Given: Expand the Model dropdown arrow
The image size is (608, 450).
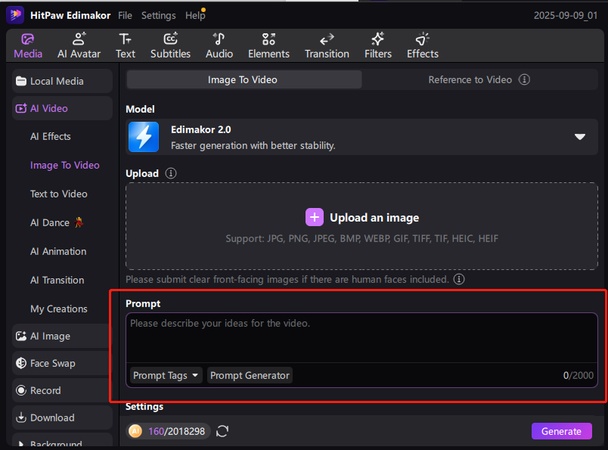Looking at the screenshot, I should tap(580, 137).
